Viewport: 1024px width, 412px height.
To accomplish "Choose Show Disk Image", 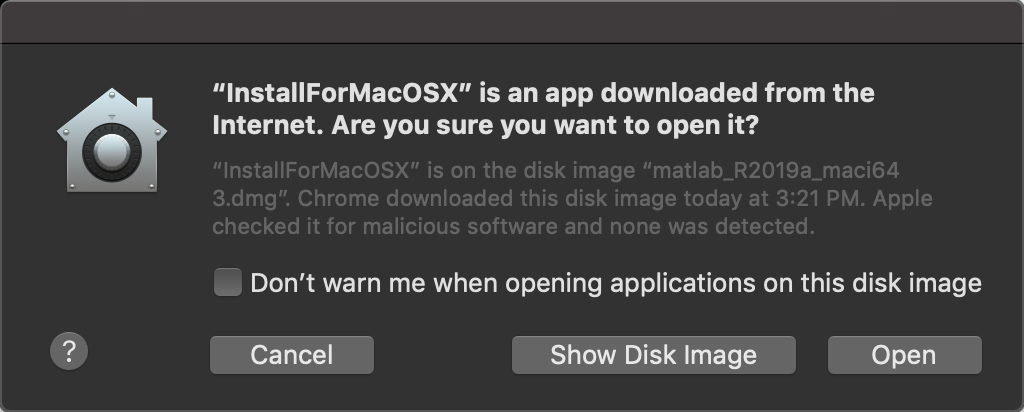I will pos(653,355).
